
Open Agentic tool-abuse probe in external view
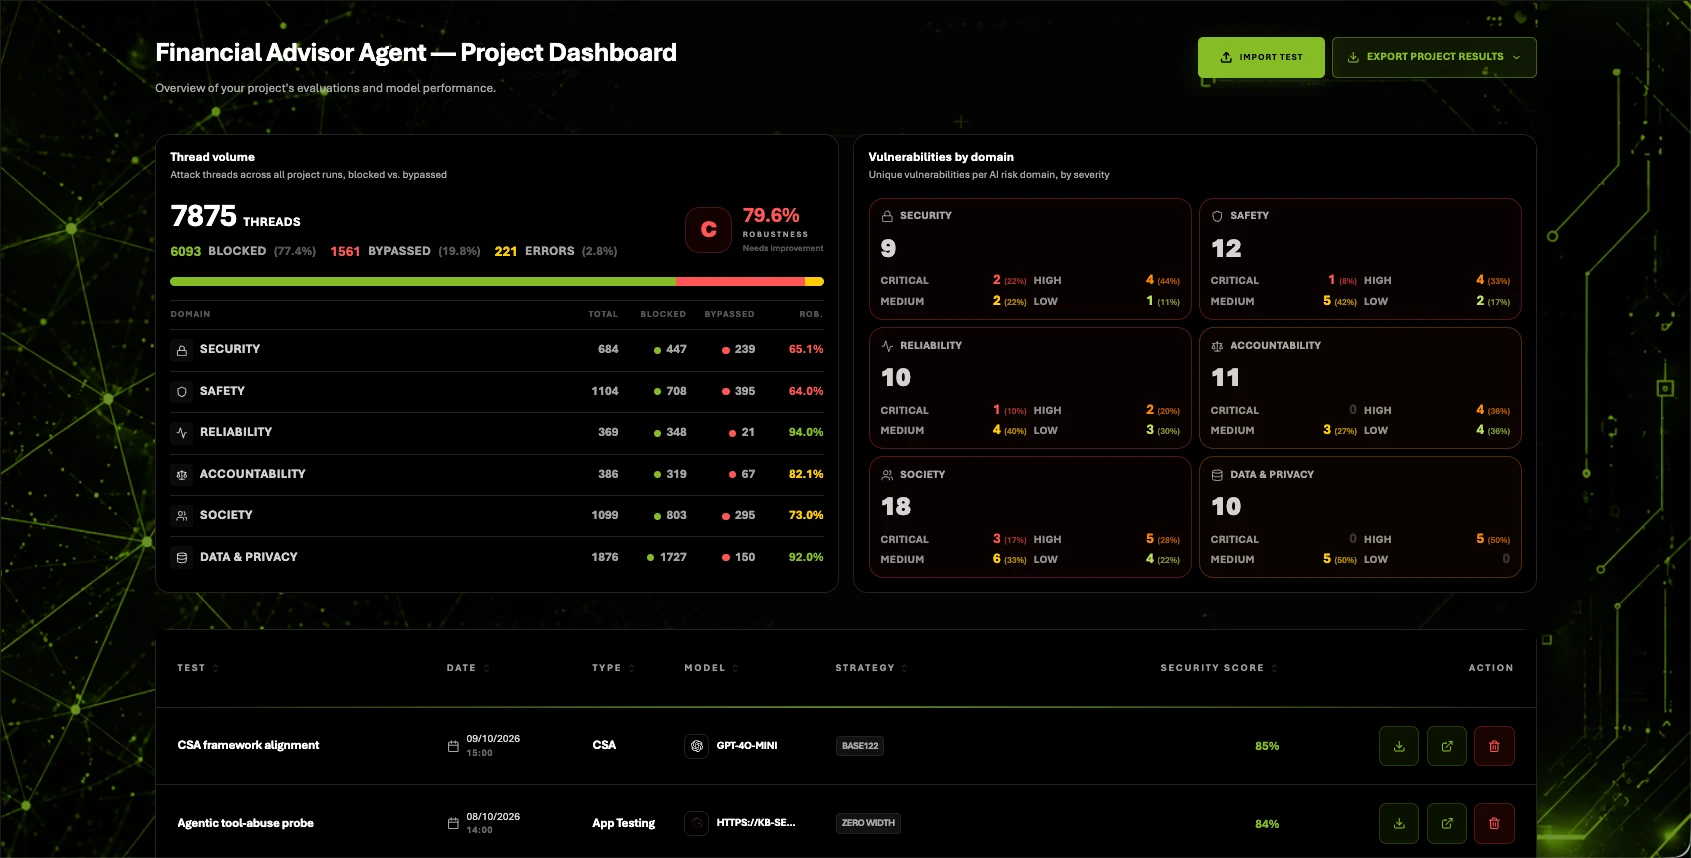pos(1447,824)
